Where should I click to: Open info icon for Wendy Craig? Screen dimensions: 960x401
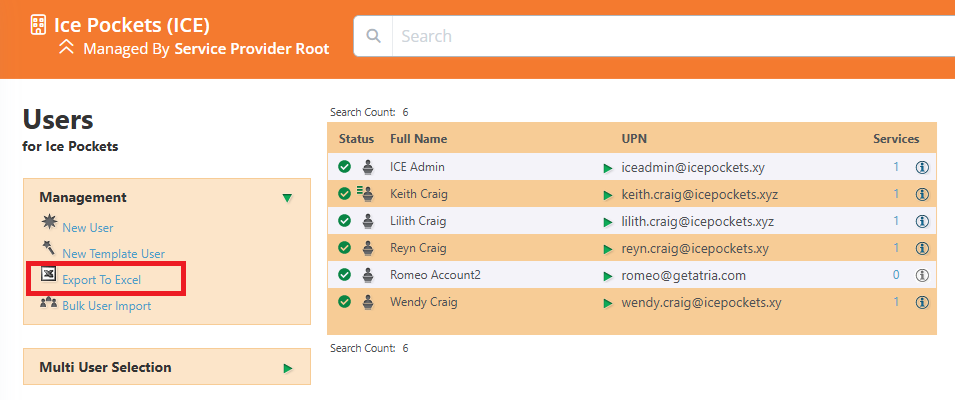pos(922,302)
